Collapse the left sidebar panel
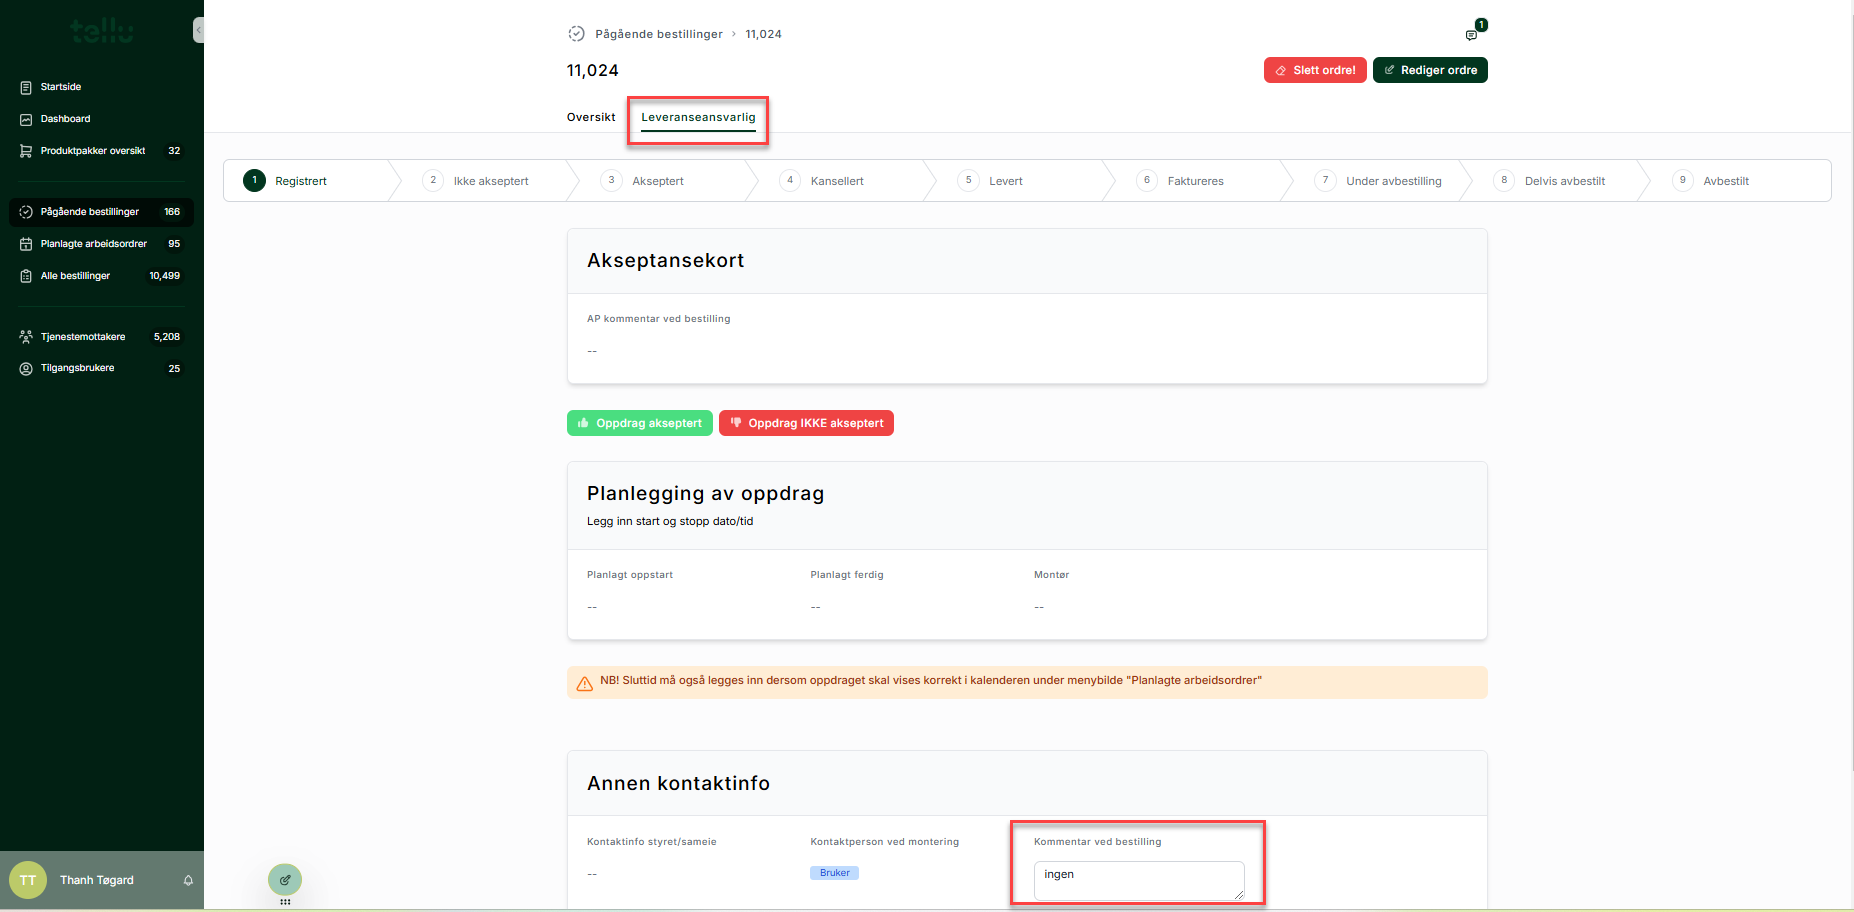The height and width of the screenshot is (912, 1854). 198,30
